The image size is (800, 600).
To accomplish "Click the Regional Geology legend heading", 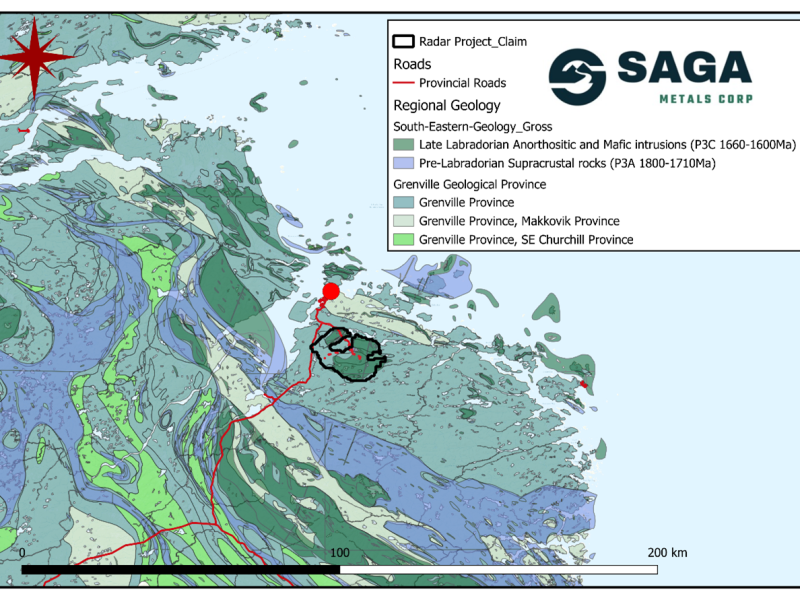I will (447, 105).
